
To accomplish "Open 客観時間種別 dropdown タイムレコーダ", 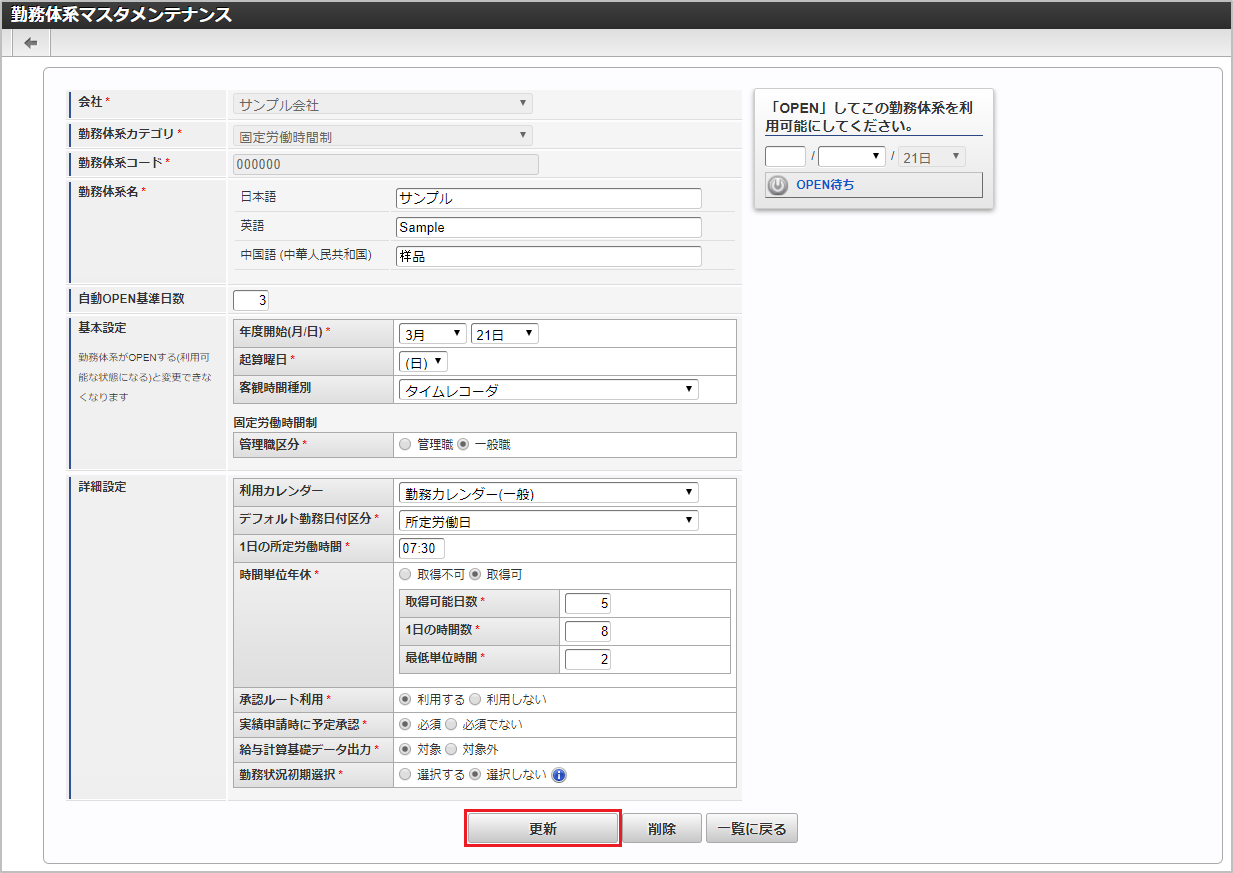I will 548,390.
